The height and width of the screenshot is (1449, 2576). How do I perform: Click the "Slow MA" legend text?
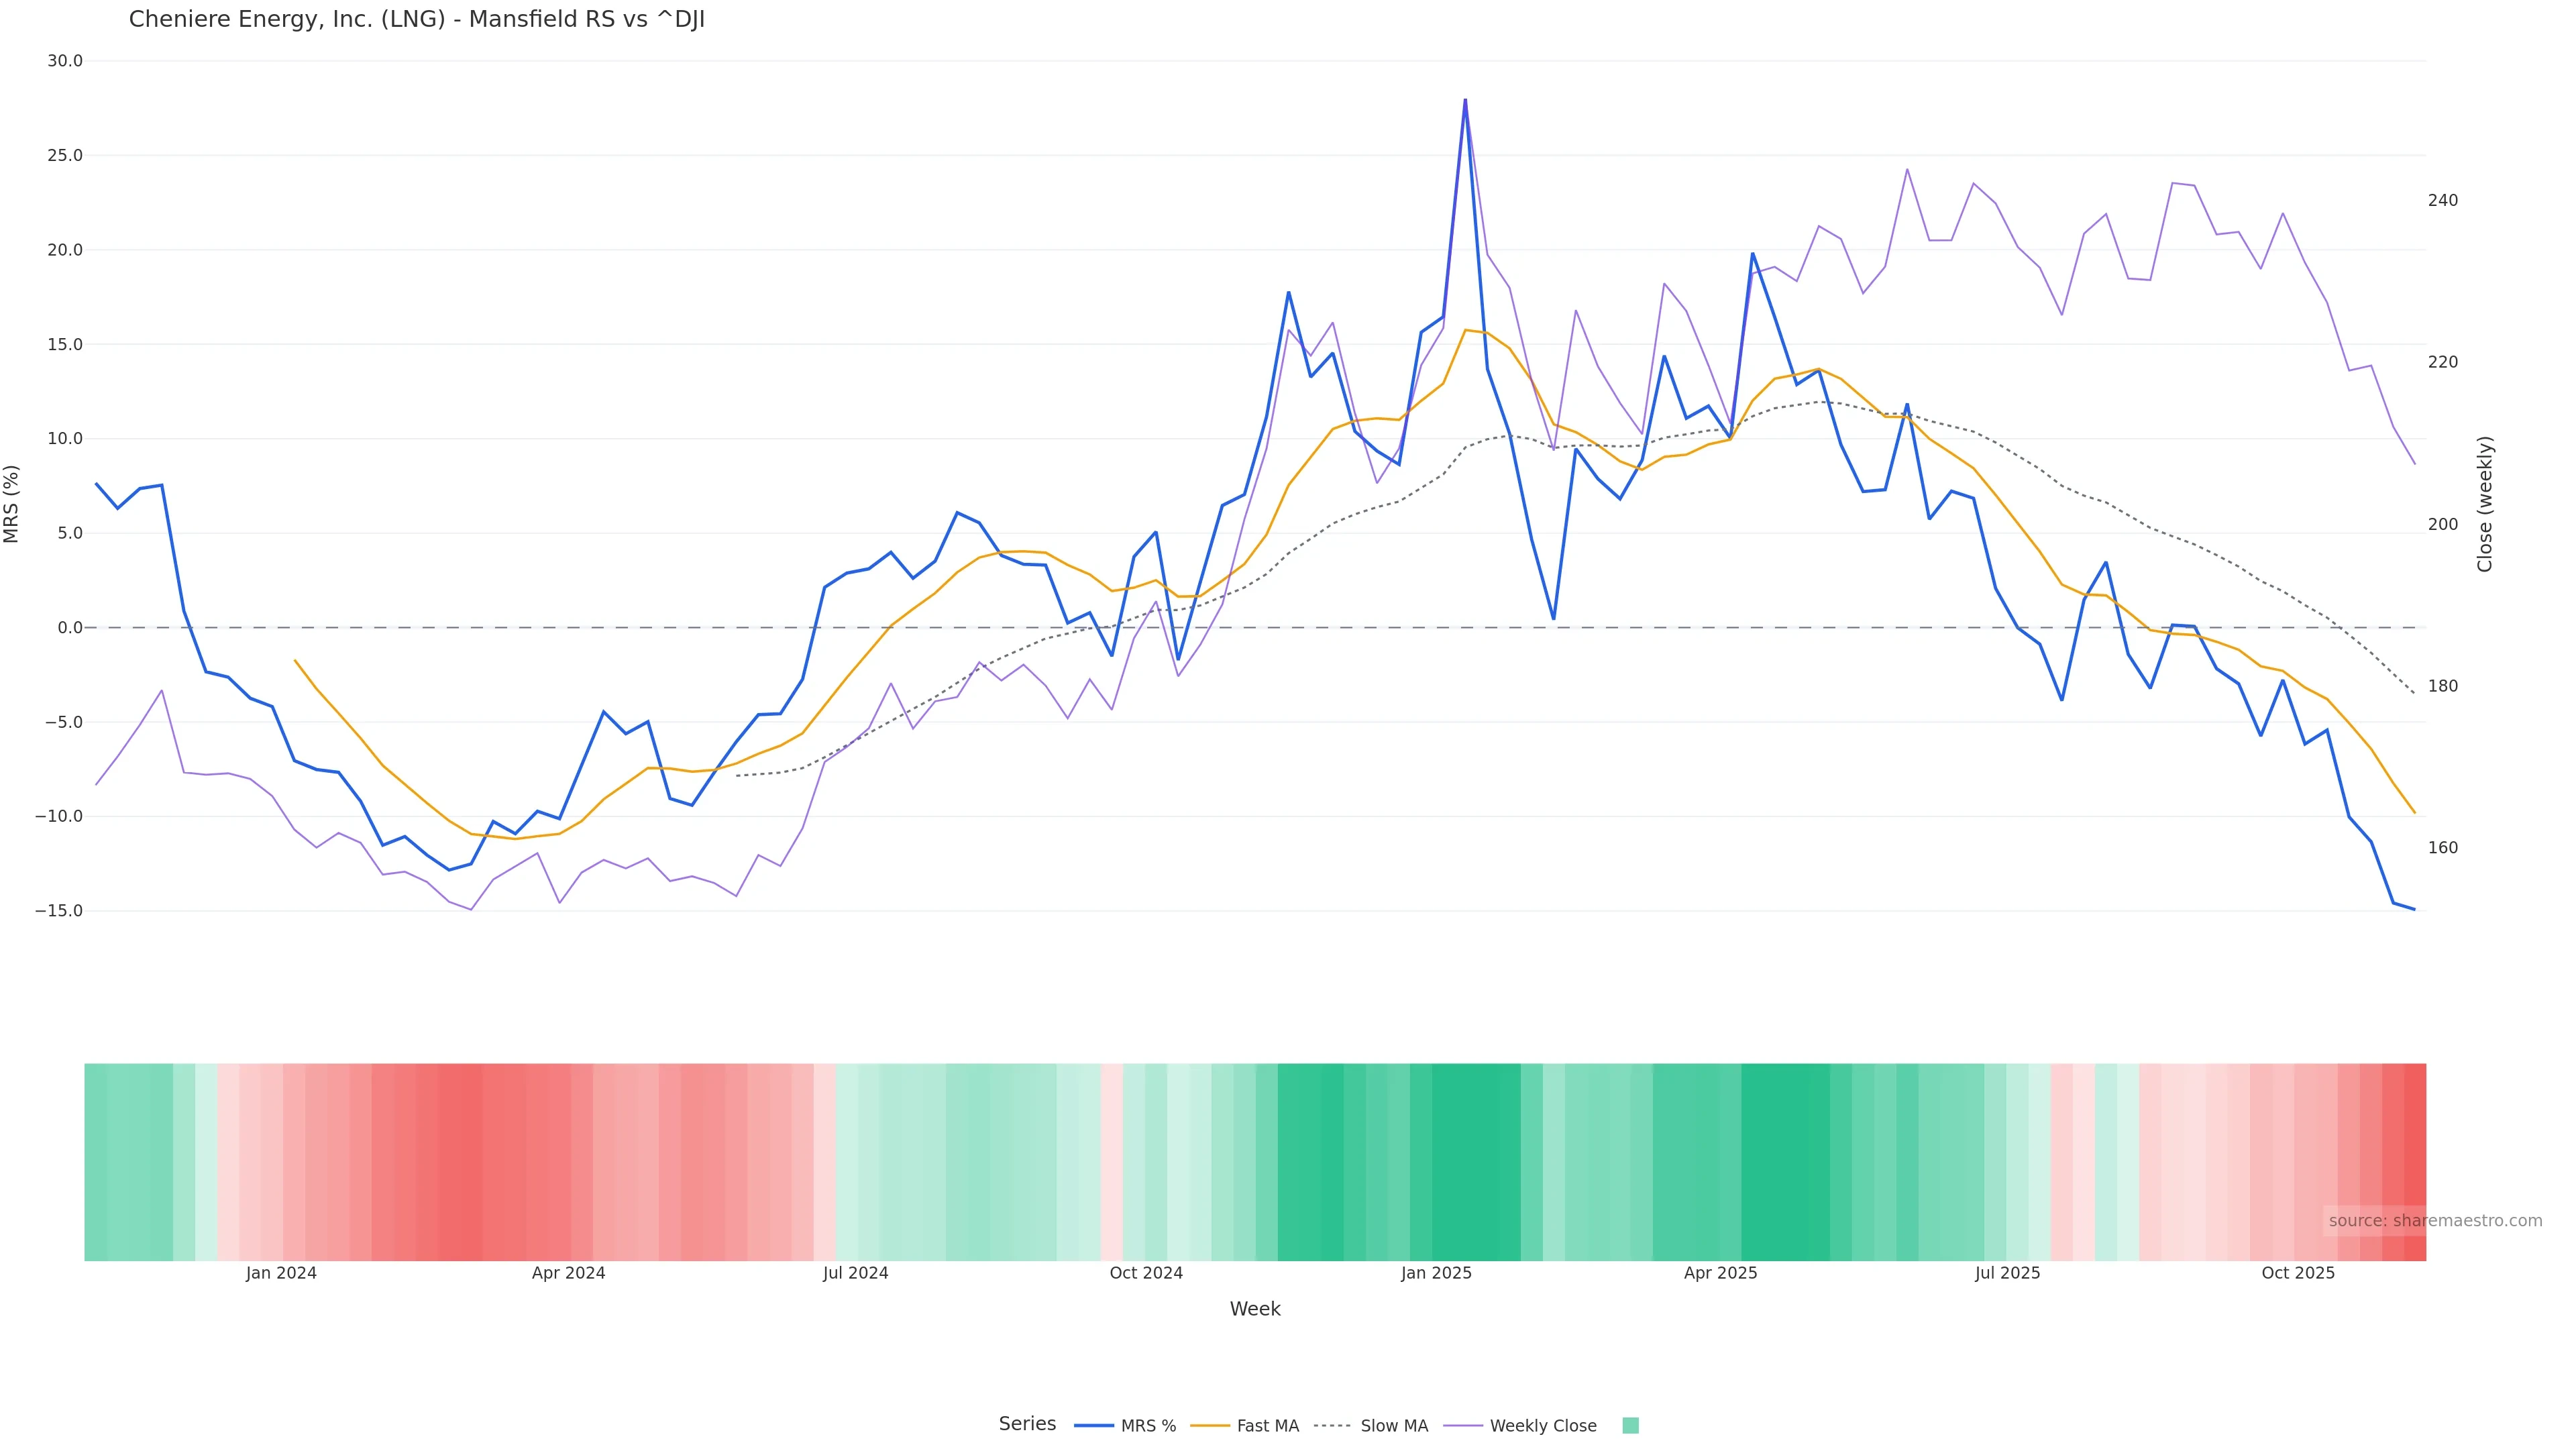[x=1394, y=1426]
